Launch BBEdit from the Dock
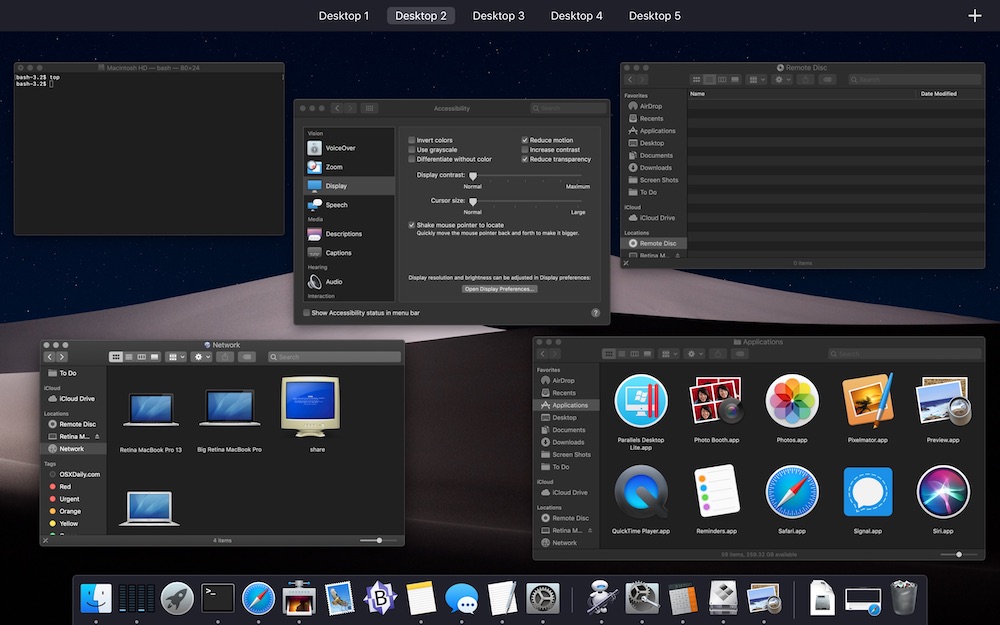1000x625 pixels. click(x=379, y=598)
